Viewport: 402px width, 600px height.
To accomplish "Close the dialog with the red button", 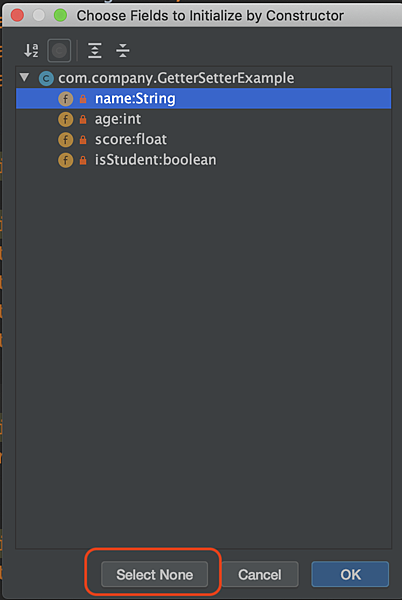I will 17,15.
